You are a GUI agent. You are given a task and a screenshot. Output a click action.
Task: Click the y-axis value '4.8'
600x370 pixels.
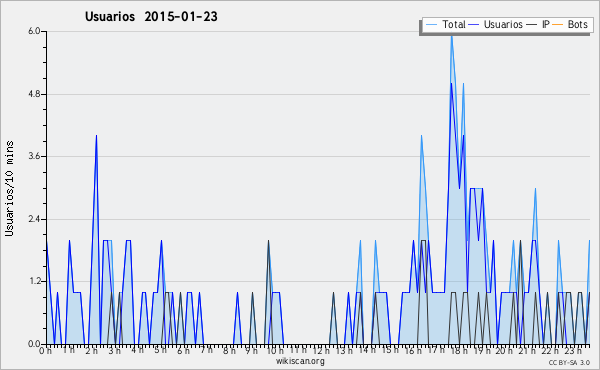pyautogui.click(x=34, y=94)
